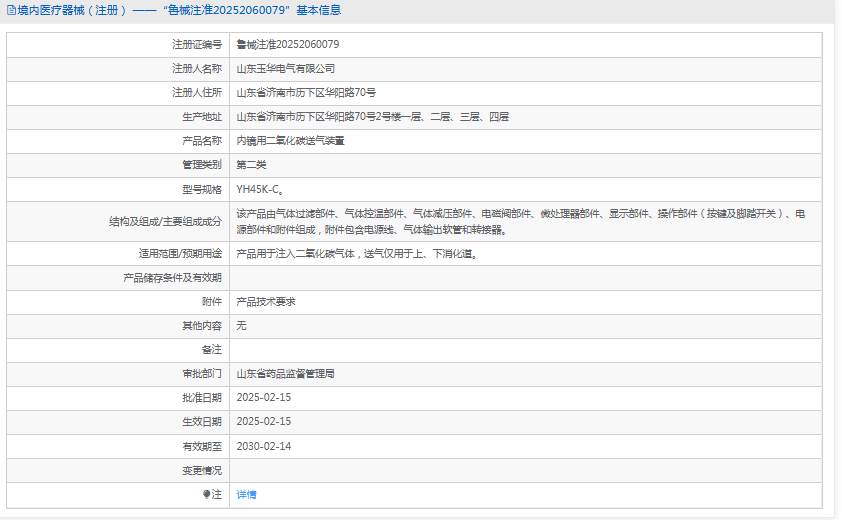Click the 备注 label
The image size is (842, 520).
point(212,350)
